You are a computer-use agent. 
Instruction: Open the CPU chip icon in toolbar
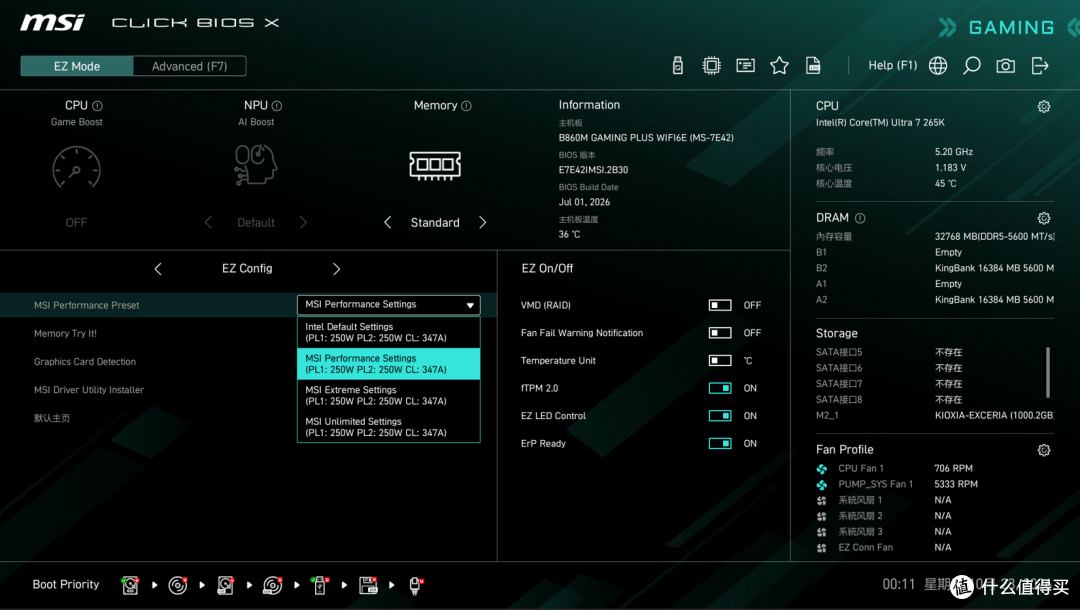click(x=712, y=65)
